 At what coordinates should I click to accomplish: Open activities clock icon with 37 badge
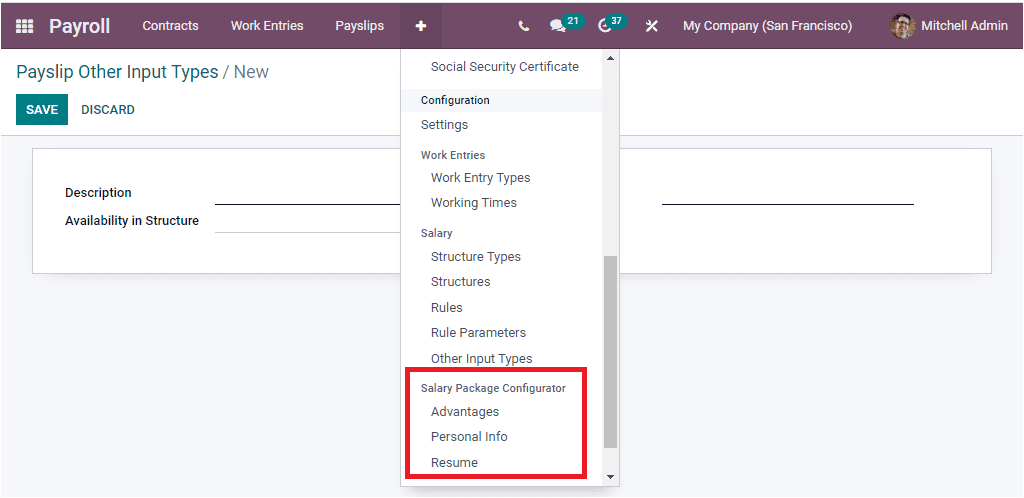(x=612, y=25)
